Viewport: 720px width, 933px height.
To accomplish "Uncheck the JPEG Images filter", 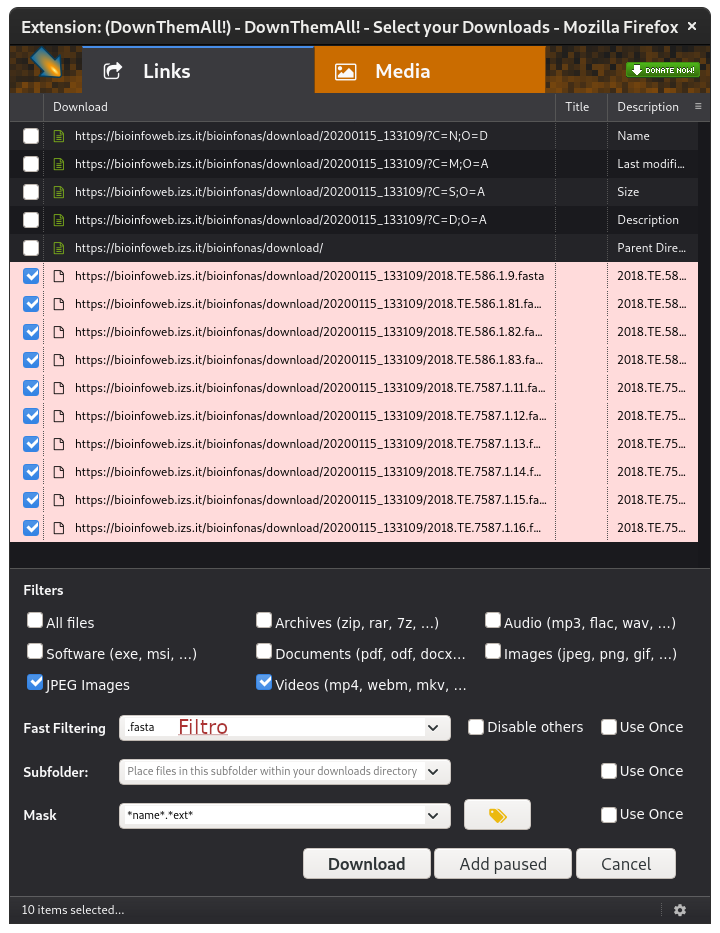I will click(x=35, y=683).
